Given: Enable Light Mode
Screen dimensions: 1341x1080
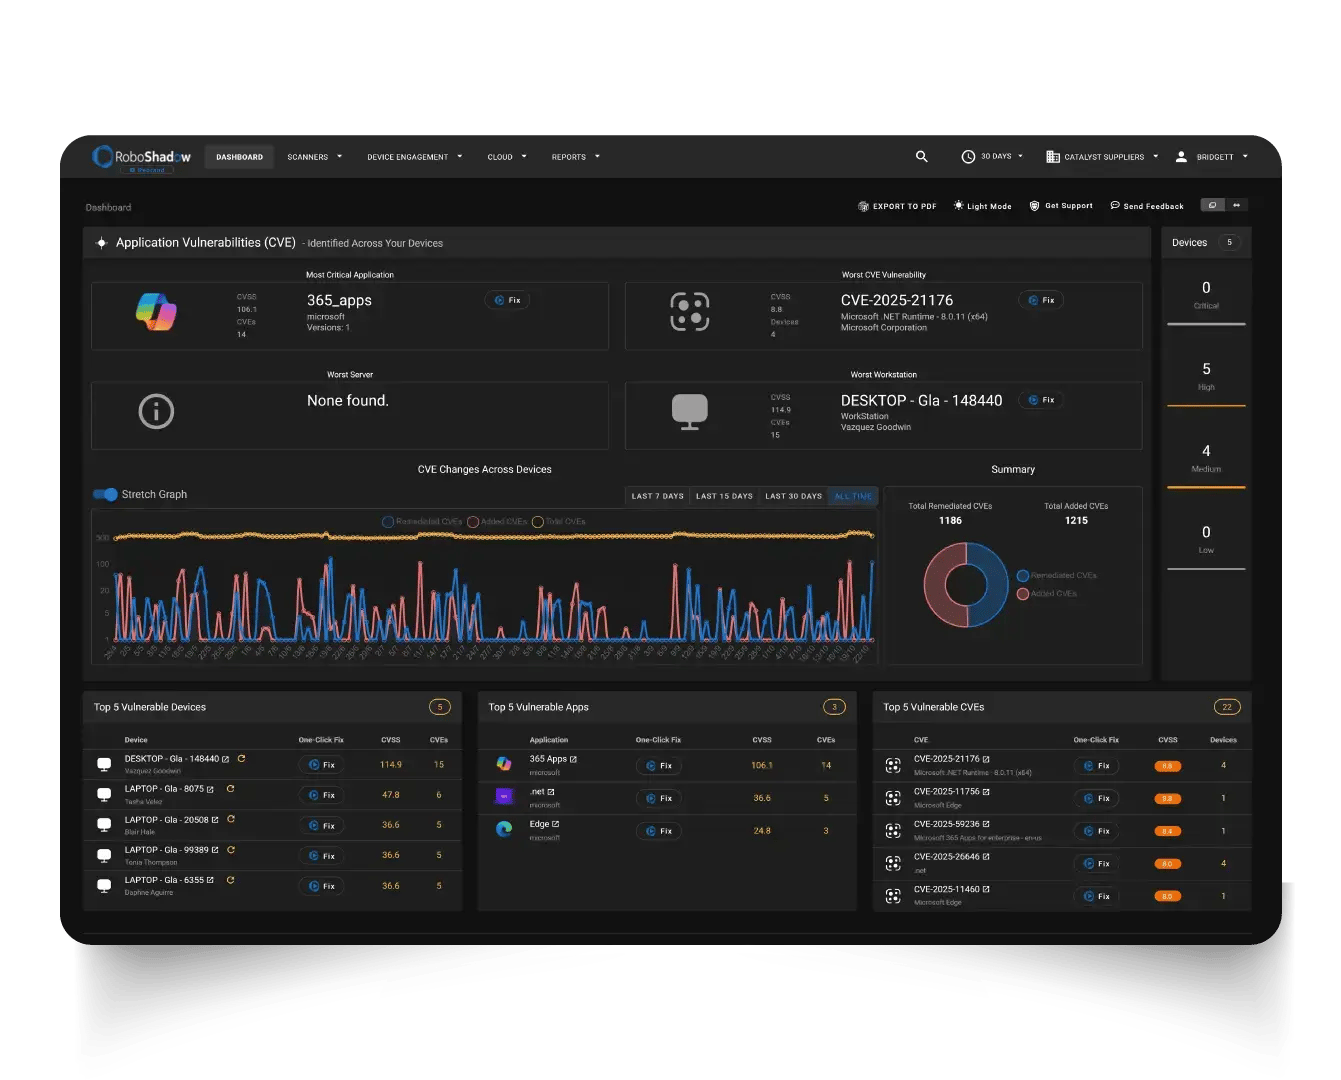Looking at the screenshot, I should tap(982, 206).
